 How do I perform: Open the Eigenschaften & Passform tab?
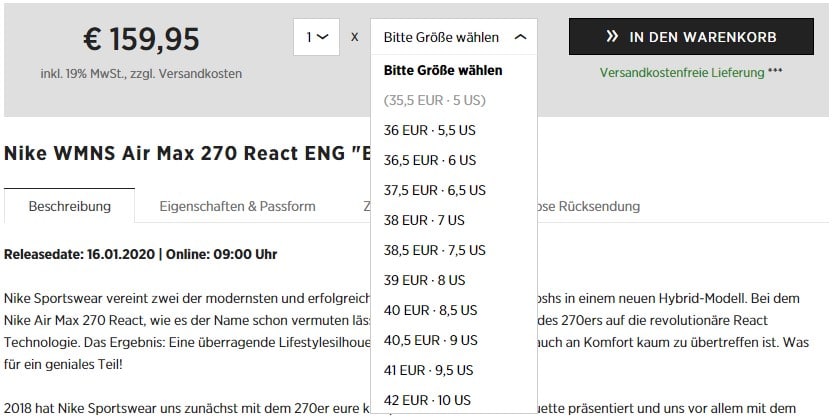click(x=237, y=207)
